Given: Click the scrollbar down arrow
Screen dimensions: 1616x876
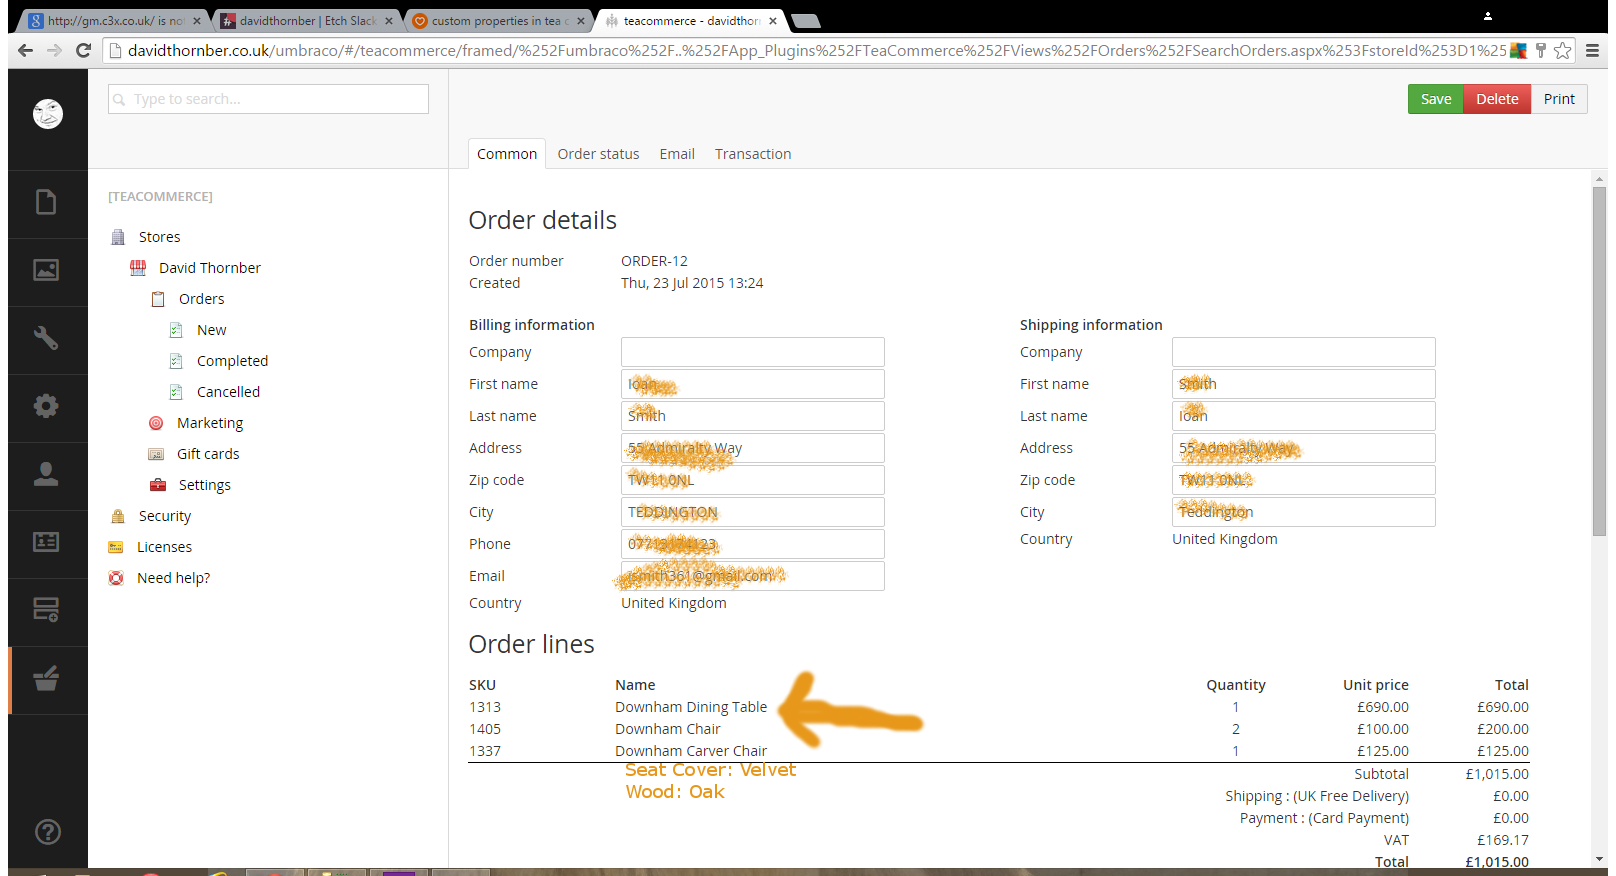Looking at the screenshot, I should click(x=1599, y=859).
